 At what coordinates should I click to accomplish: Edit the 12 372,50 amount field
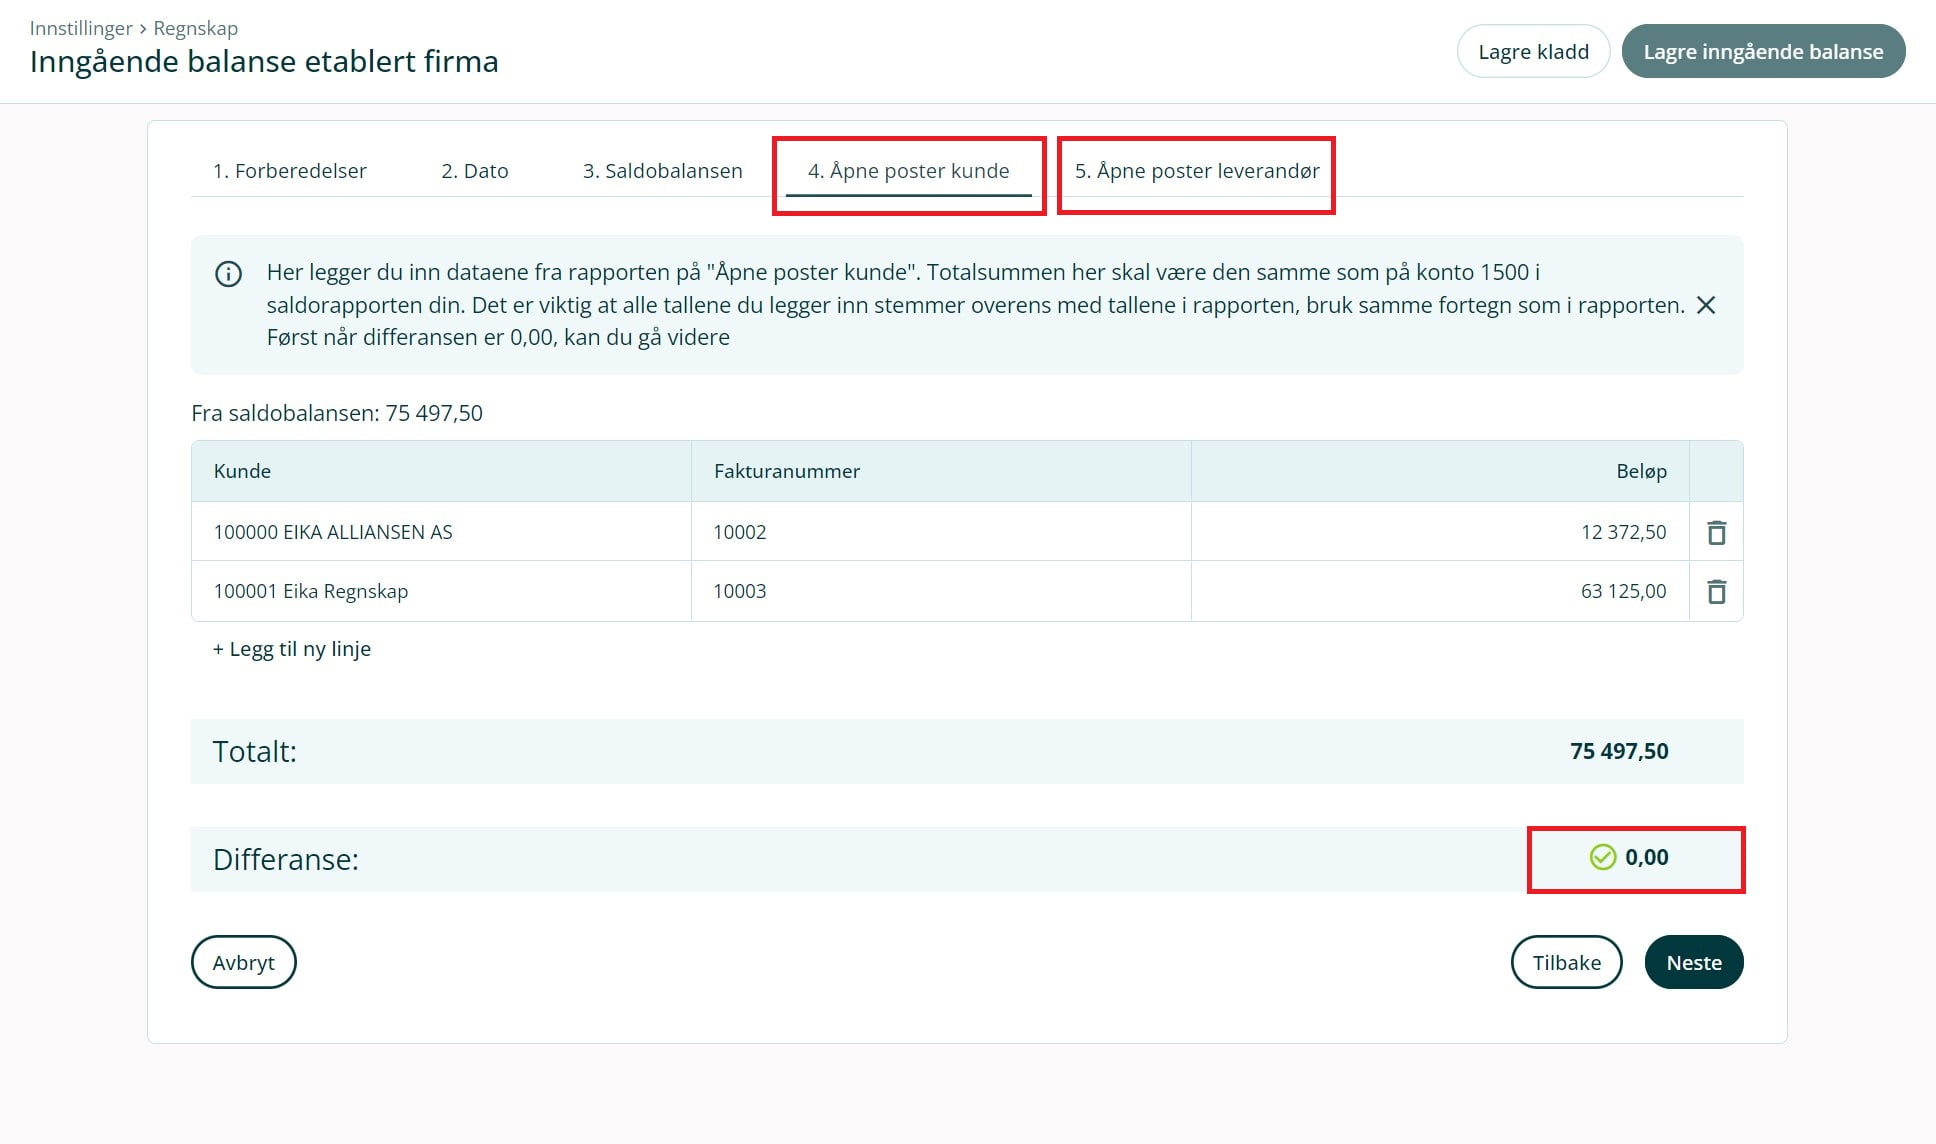tap(1623, 532)
